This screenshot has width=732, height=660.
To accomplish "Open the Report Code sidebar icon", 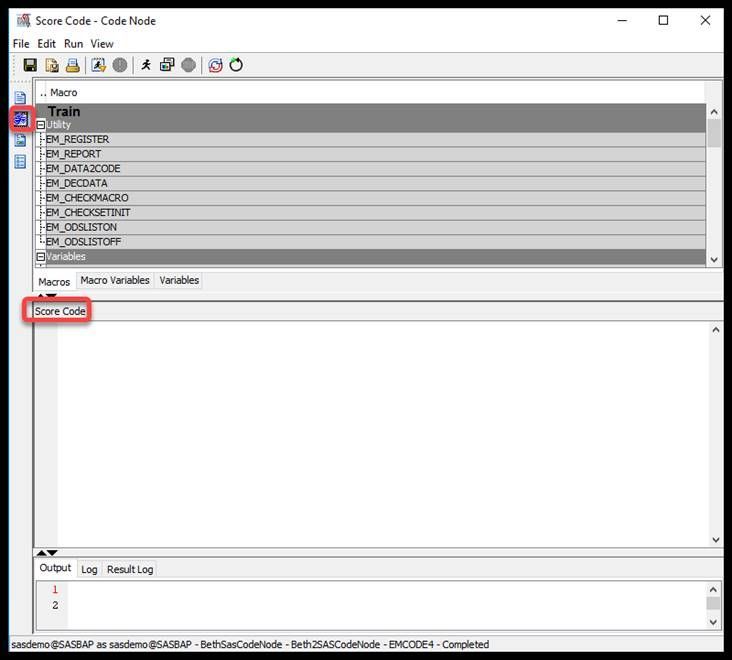I will (20, 140).
